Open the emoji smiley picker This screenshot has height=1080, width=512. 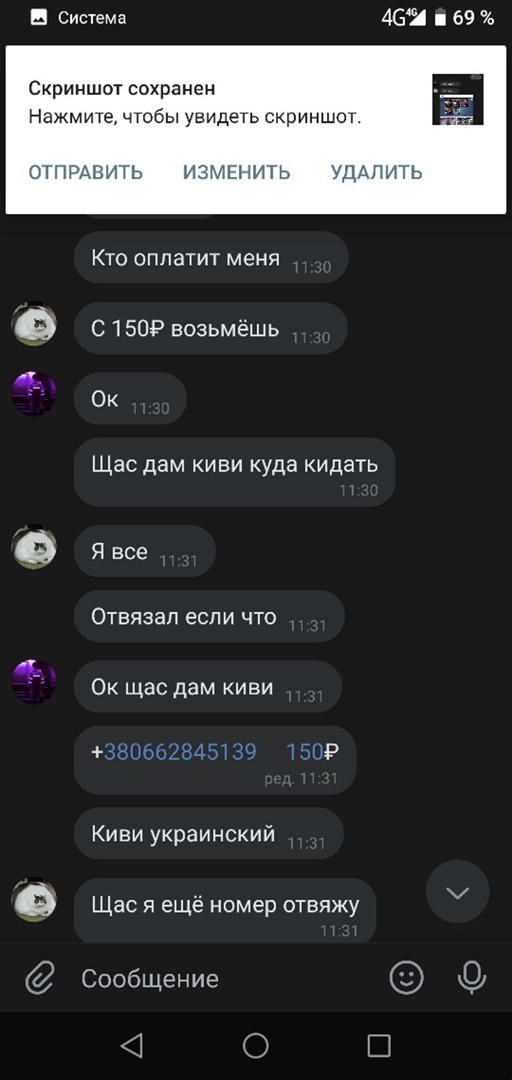[407, 977]
